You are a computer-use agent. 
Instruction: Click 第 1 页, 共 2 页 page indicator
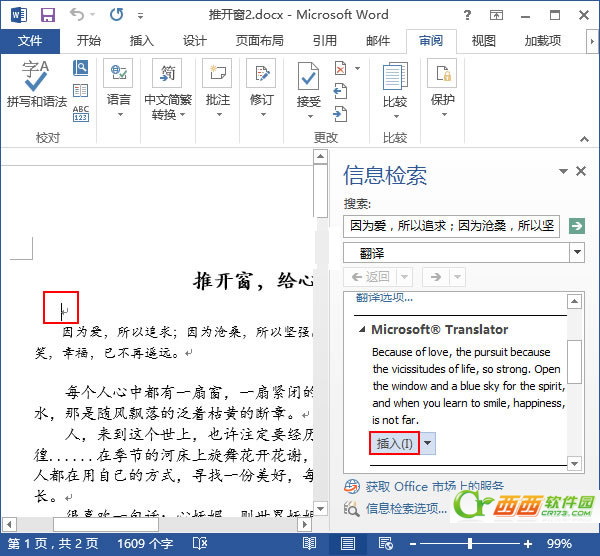click(52, 543)
